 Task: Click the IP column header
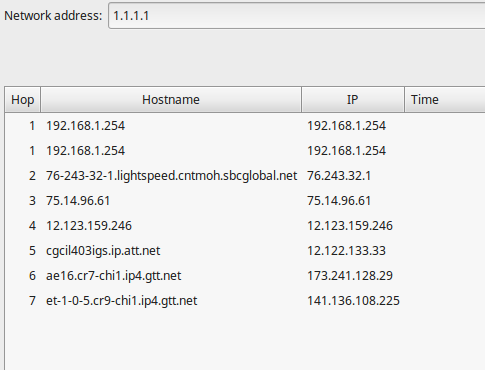point(353,100)
